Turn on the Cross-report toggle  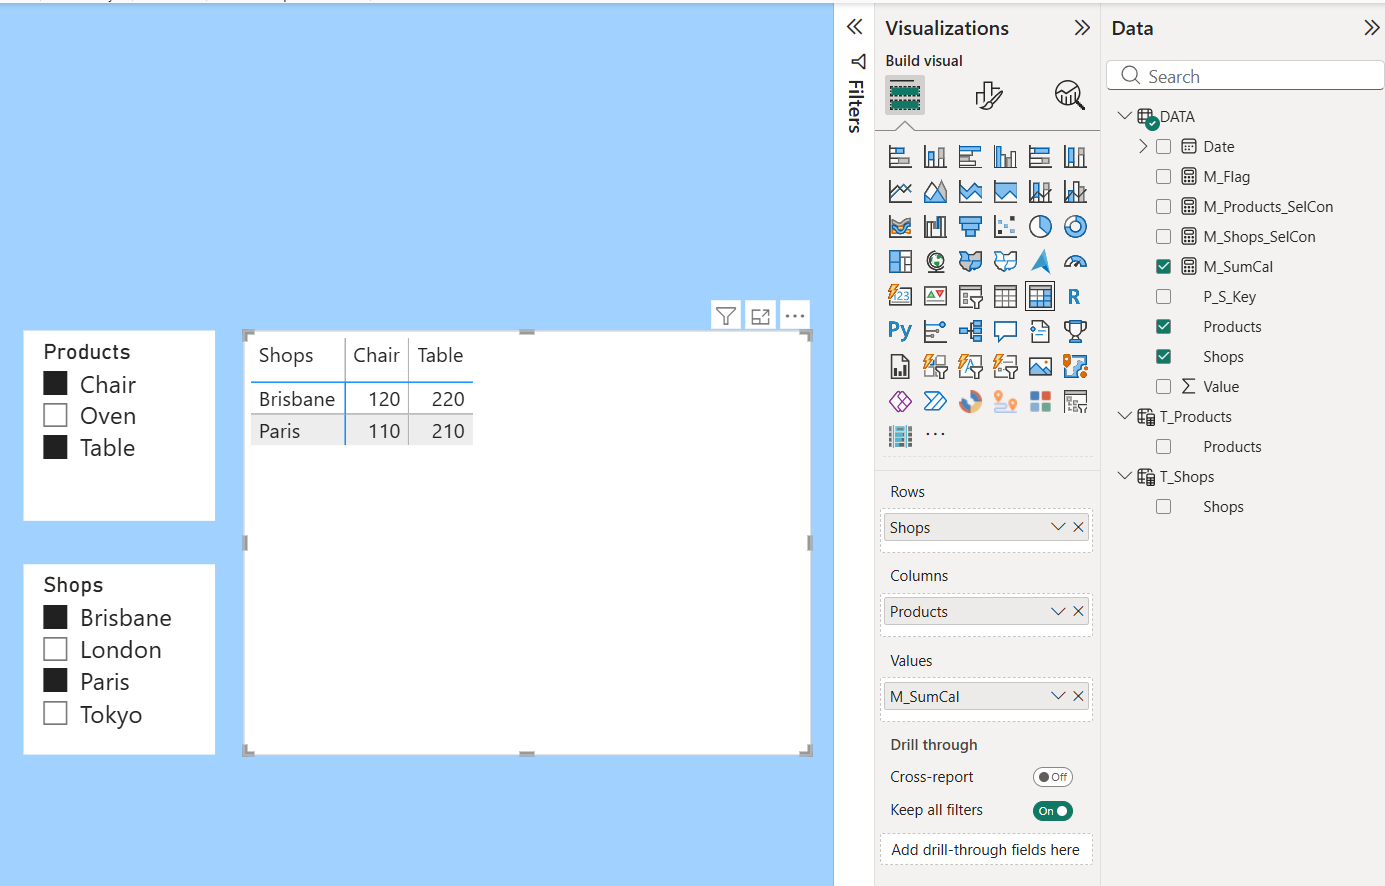tap(1053, 777)
